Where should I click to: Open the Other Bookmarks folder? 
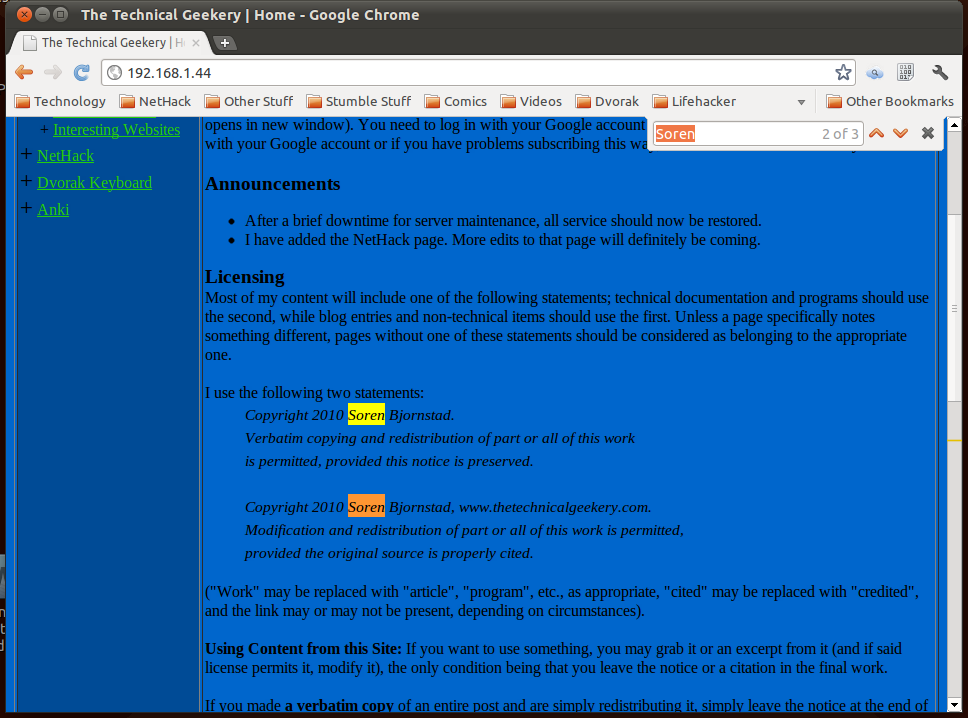coord(890,101)
